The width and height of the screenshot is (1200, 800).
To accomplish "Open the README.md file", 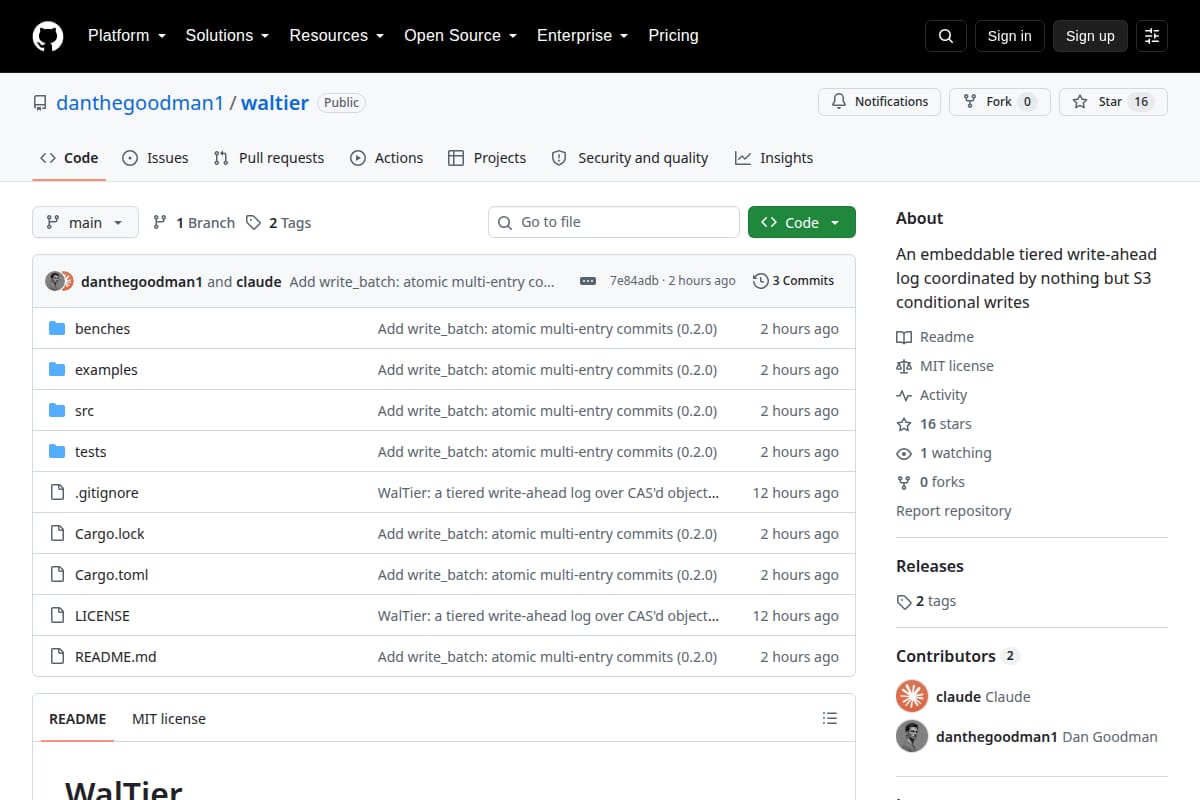I will (x=116, y=657).
